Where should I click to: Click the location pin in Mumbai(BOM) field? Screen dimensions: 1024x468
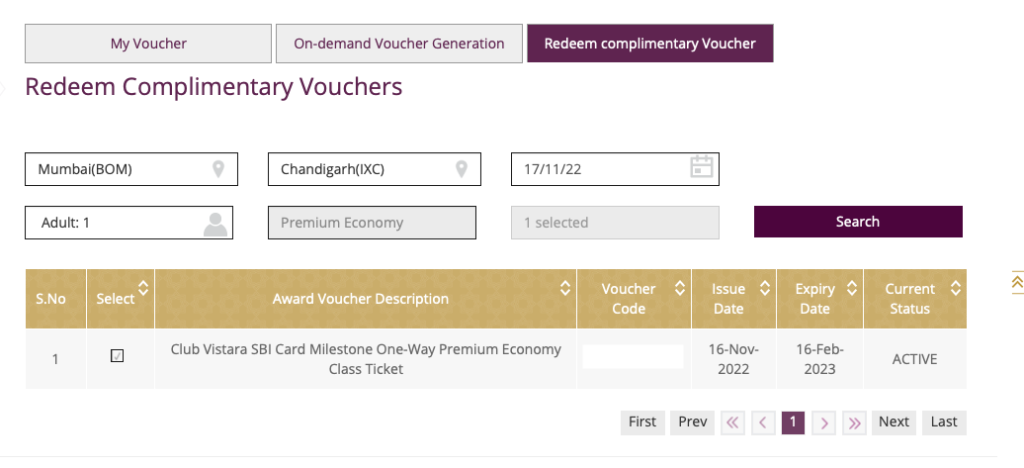click(218, 170)
